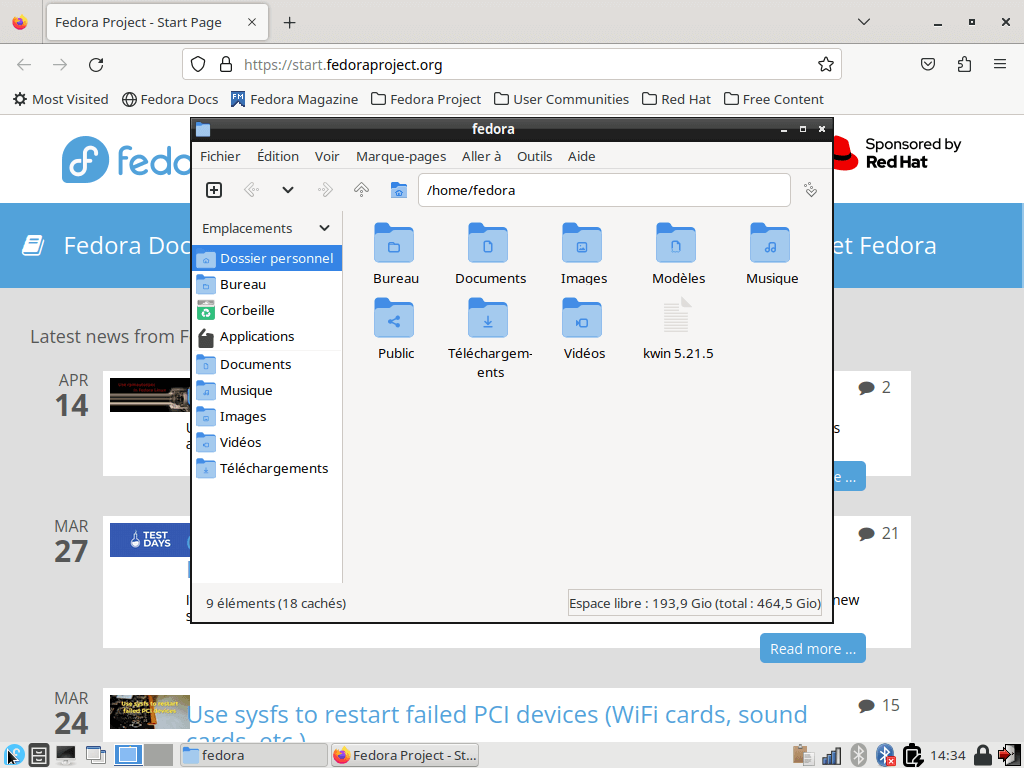Select Téléchargements in the sidebar

point(267,469)
